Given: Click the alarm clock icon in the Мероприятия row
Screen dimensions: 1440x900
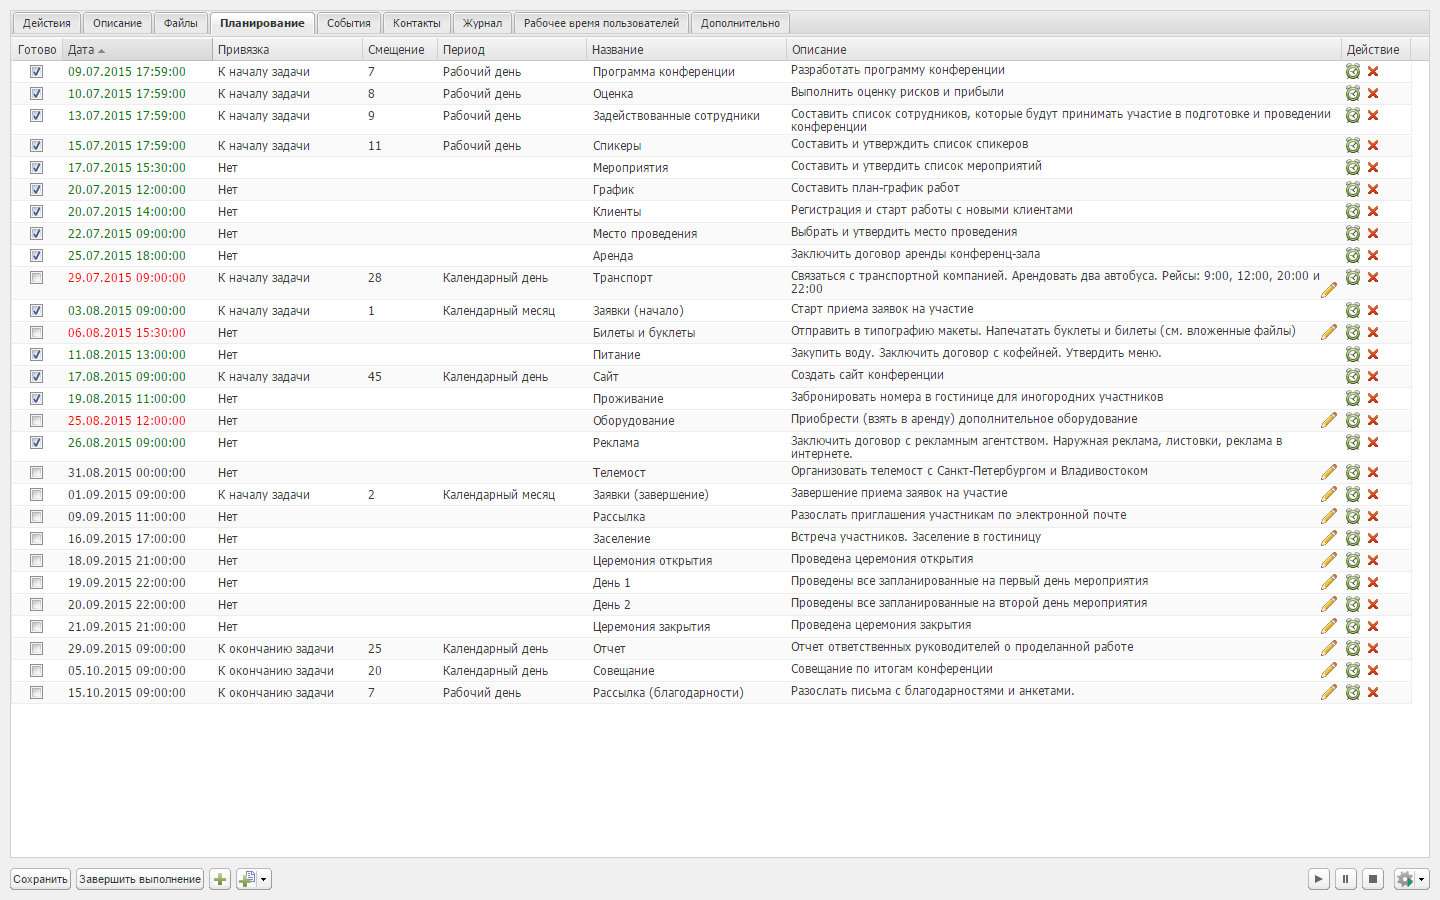Looking at the screenshot, I should click(1353, 167).
